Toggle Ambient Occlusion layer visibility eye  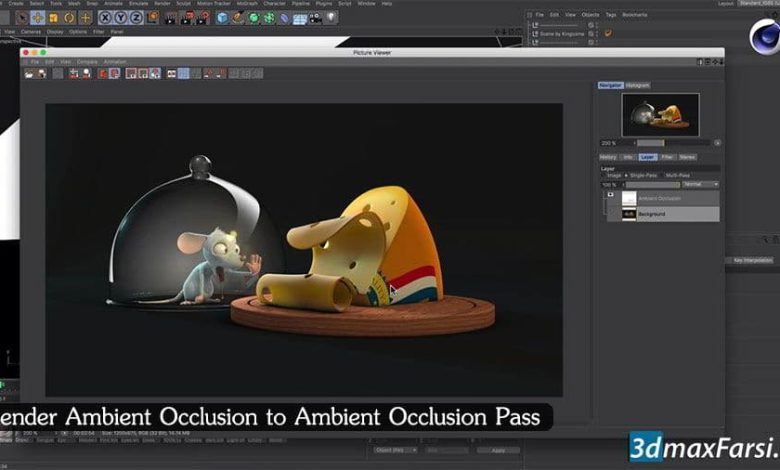click(609, 194)
